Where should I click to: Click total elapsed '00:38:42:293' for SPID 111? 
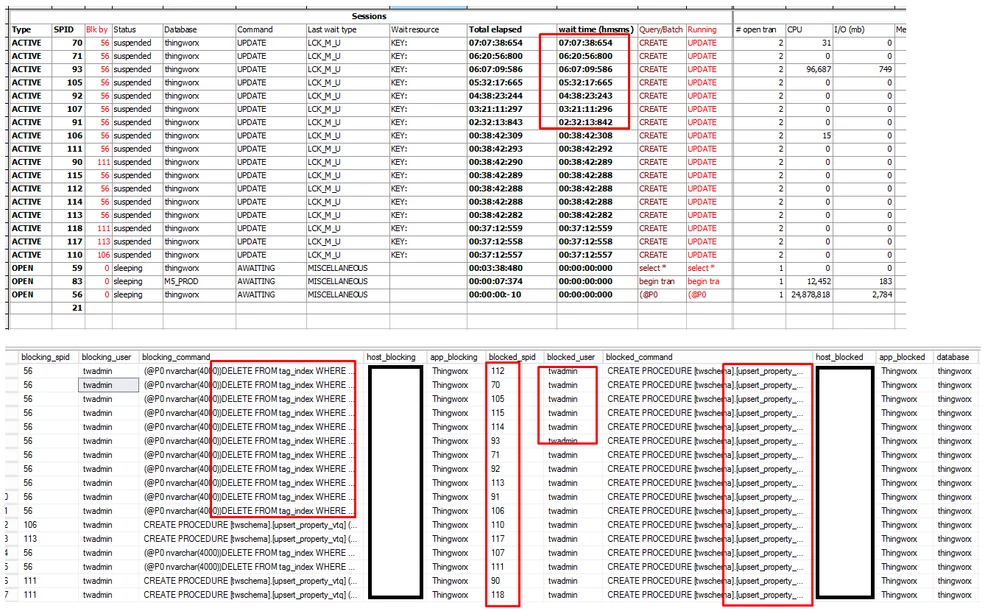(x=496, y=148)
